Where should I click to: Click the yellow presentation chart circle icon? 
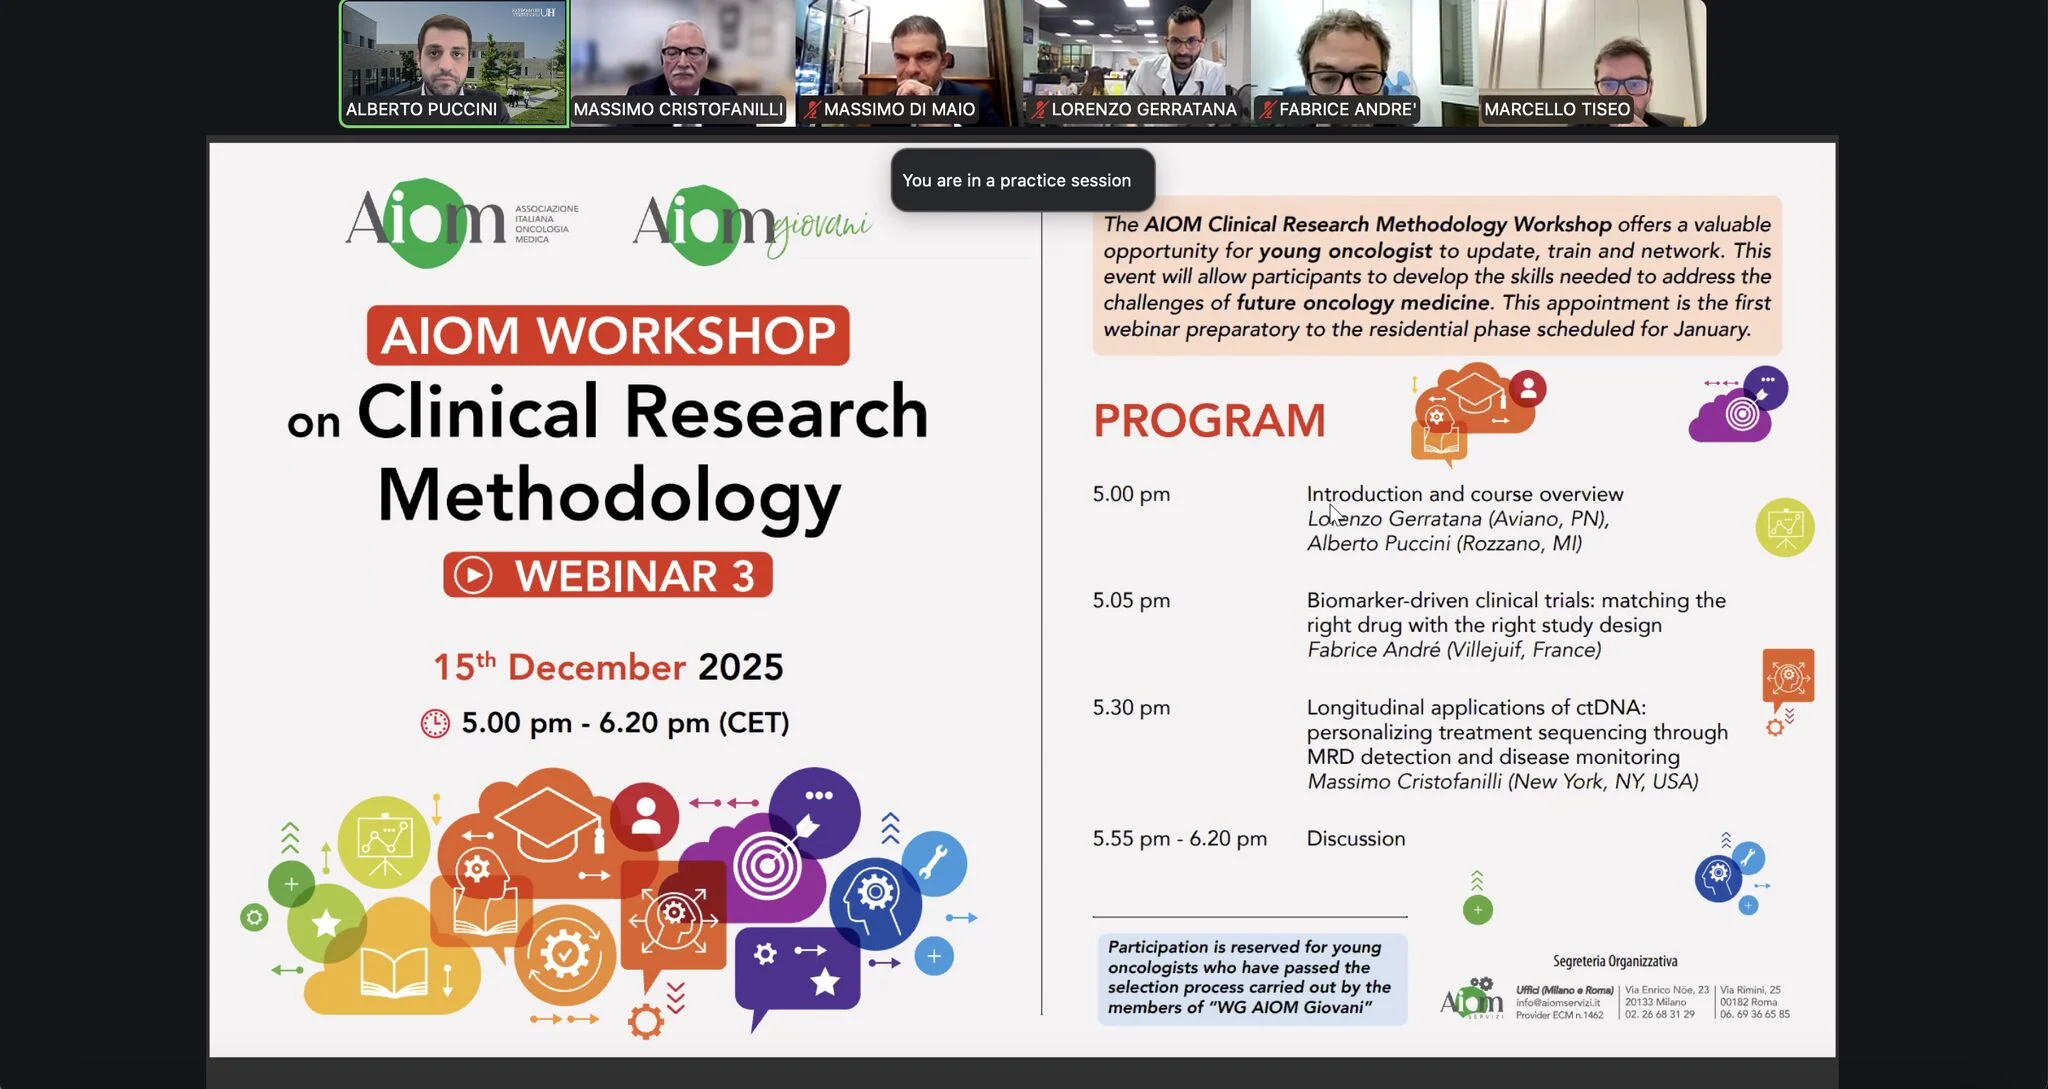click(x=1785, y=527)
